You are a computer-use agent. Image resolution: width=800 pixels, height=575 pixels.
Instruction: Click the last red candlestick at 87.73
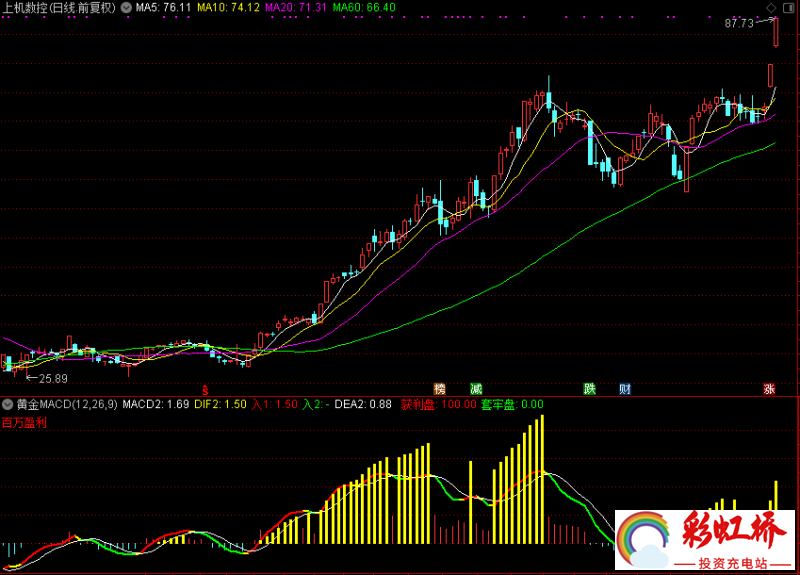pos(776,32)
